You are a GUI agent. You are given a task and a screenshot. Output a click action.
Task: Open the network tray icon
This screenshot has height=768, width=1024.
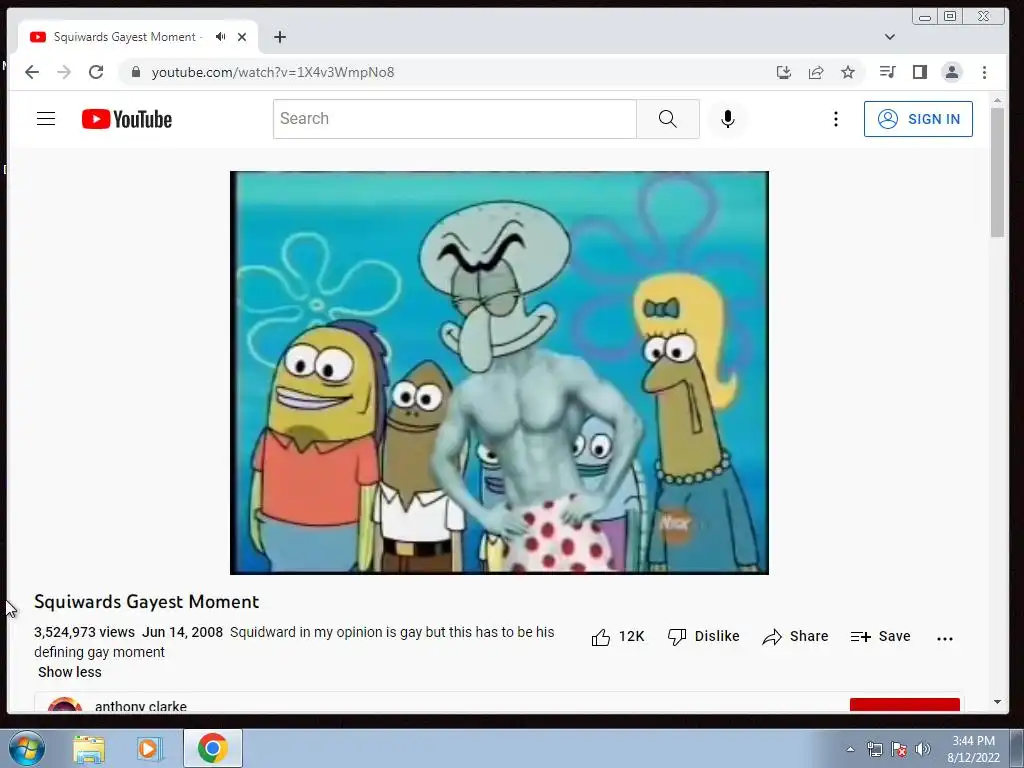[x=874, y=749]
